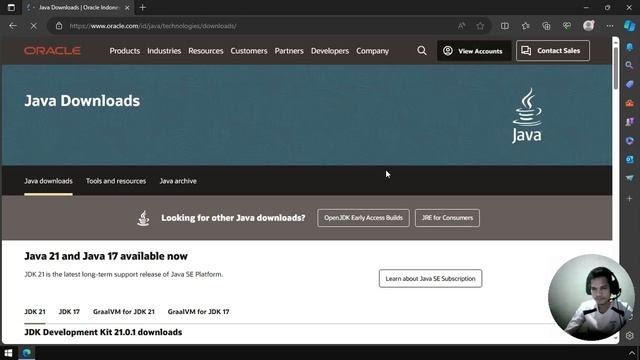Open Edge Settings and more menu
The image size is (640, 360).
(x=610, y=26)
